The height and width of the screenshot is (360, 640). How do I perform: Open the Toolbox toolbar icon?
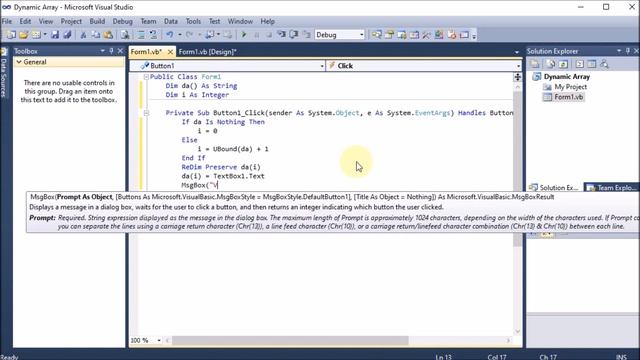[426, 35]
